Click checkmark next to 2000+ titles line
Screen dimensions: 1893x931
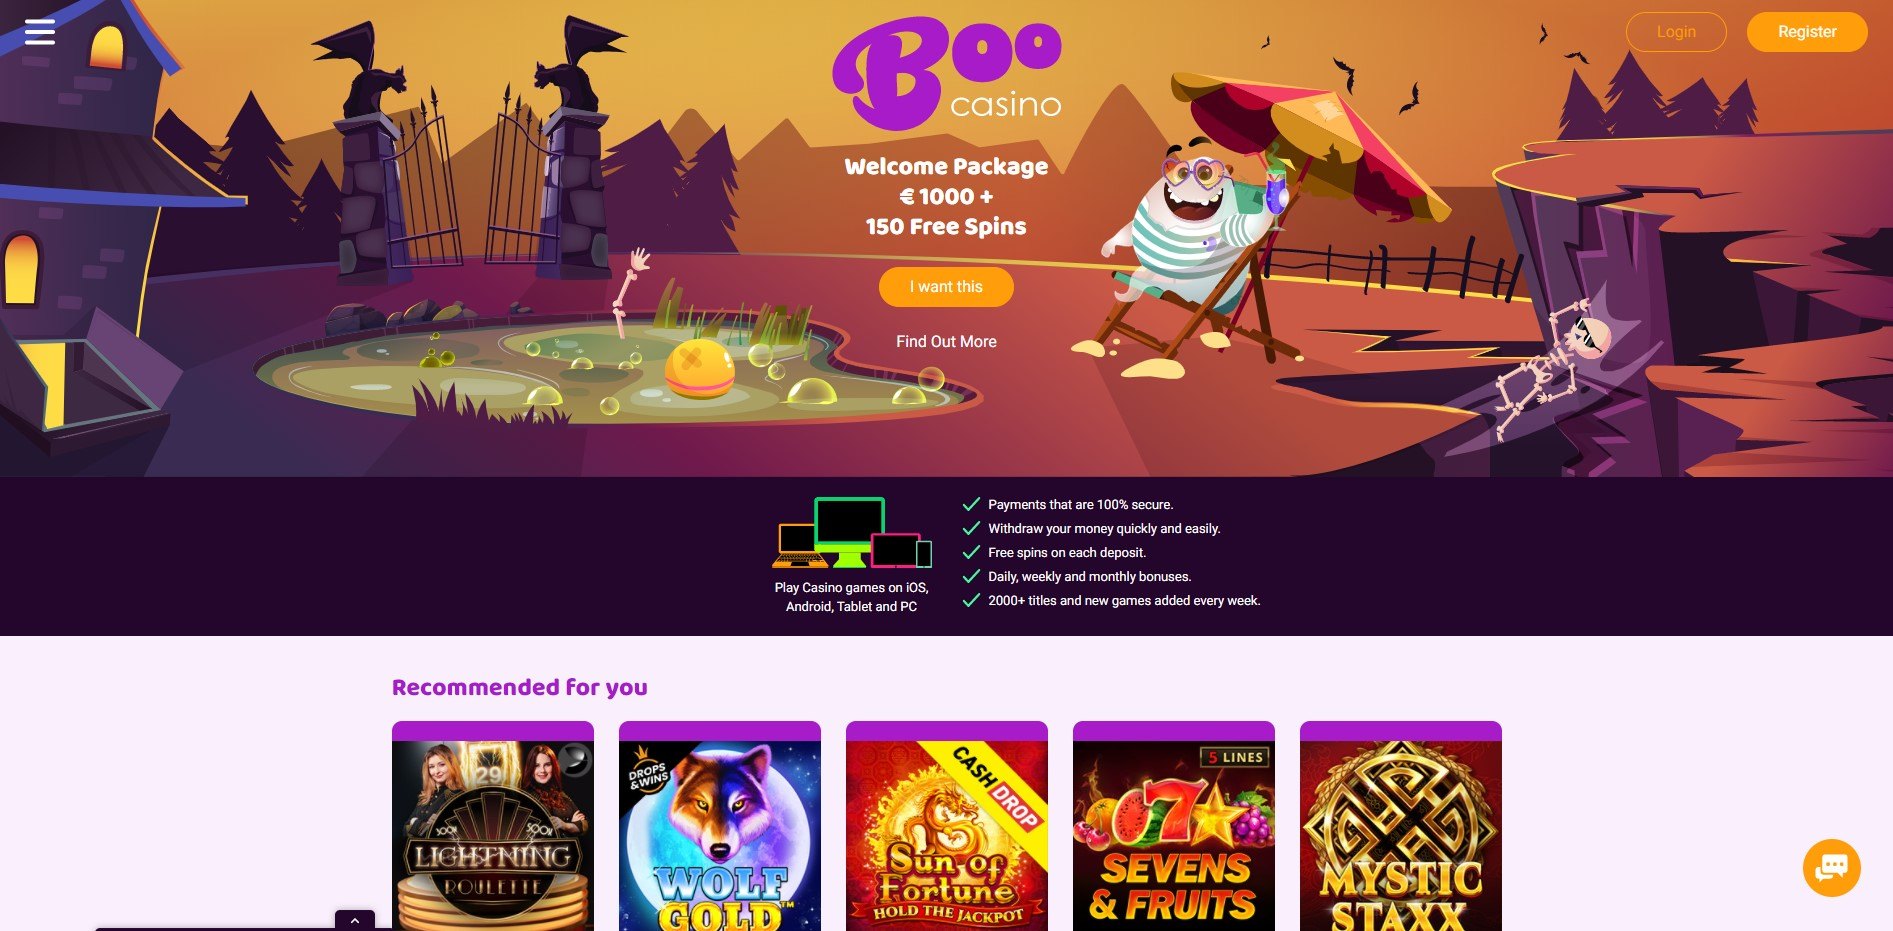(x=970, y=600)
